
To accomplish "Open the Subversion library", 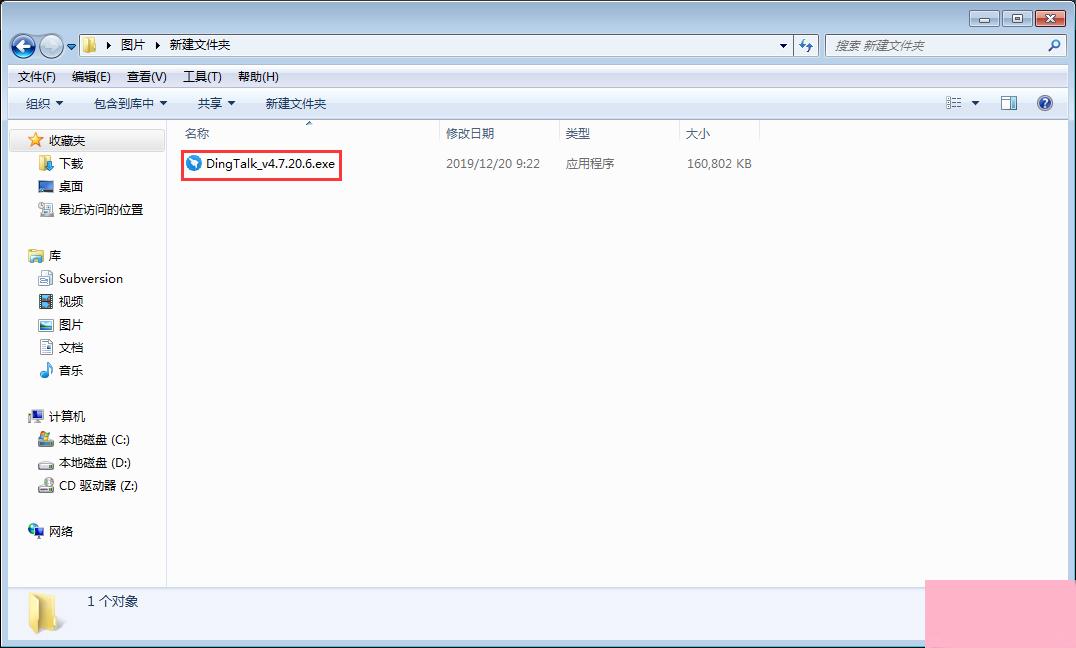I will 91,279.
